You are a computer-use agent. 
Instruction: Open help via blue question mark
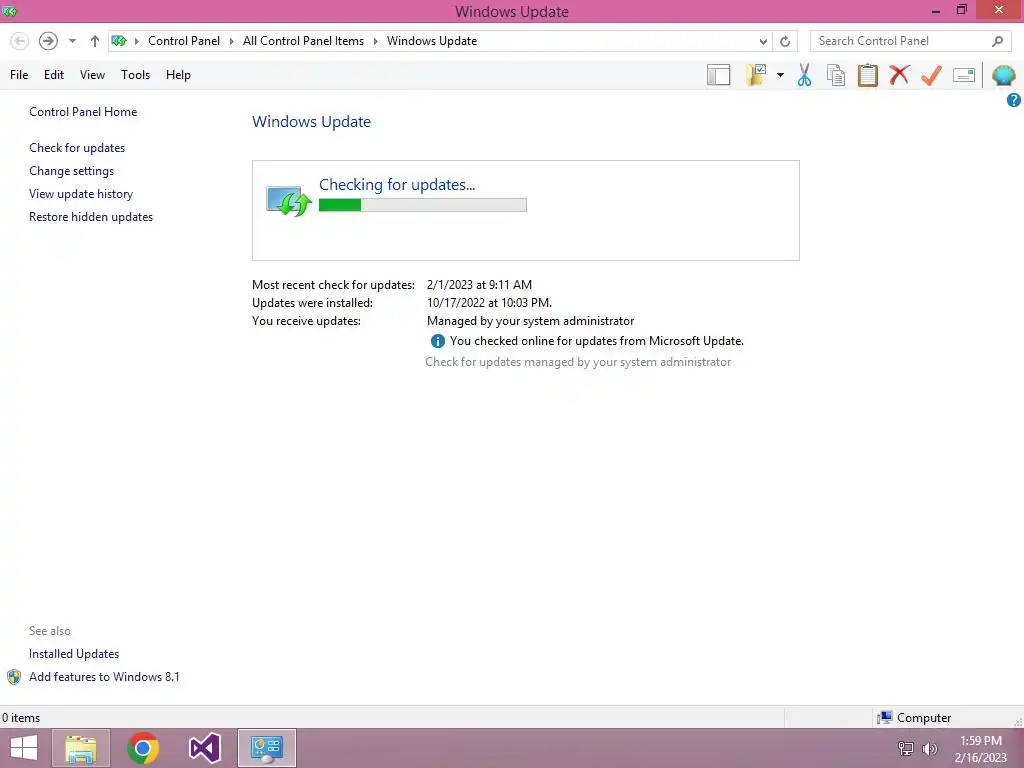(1014, 100)
